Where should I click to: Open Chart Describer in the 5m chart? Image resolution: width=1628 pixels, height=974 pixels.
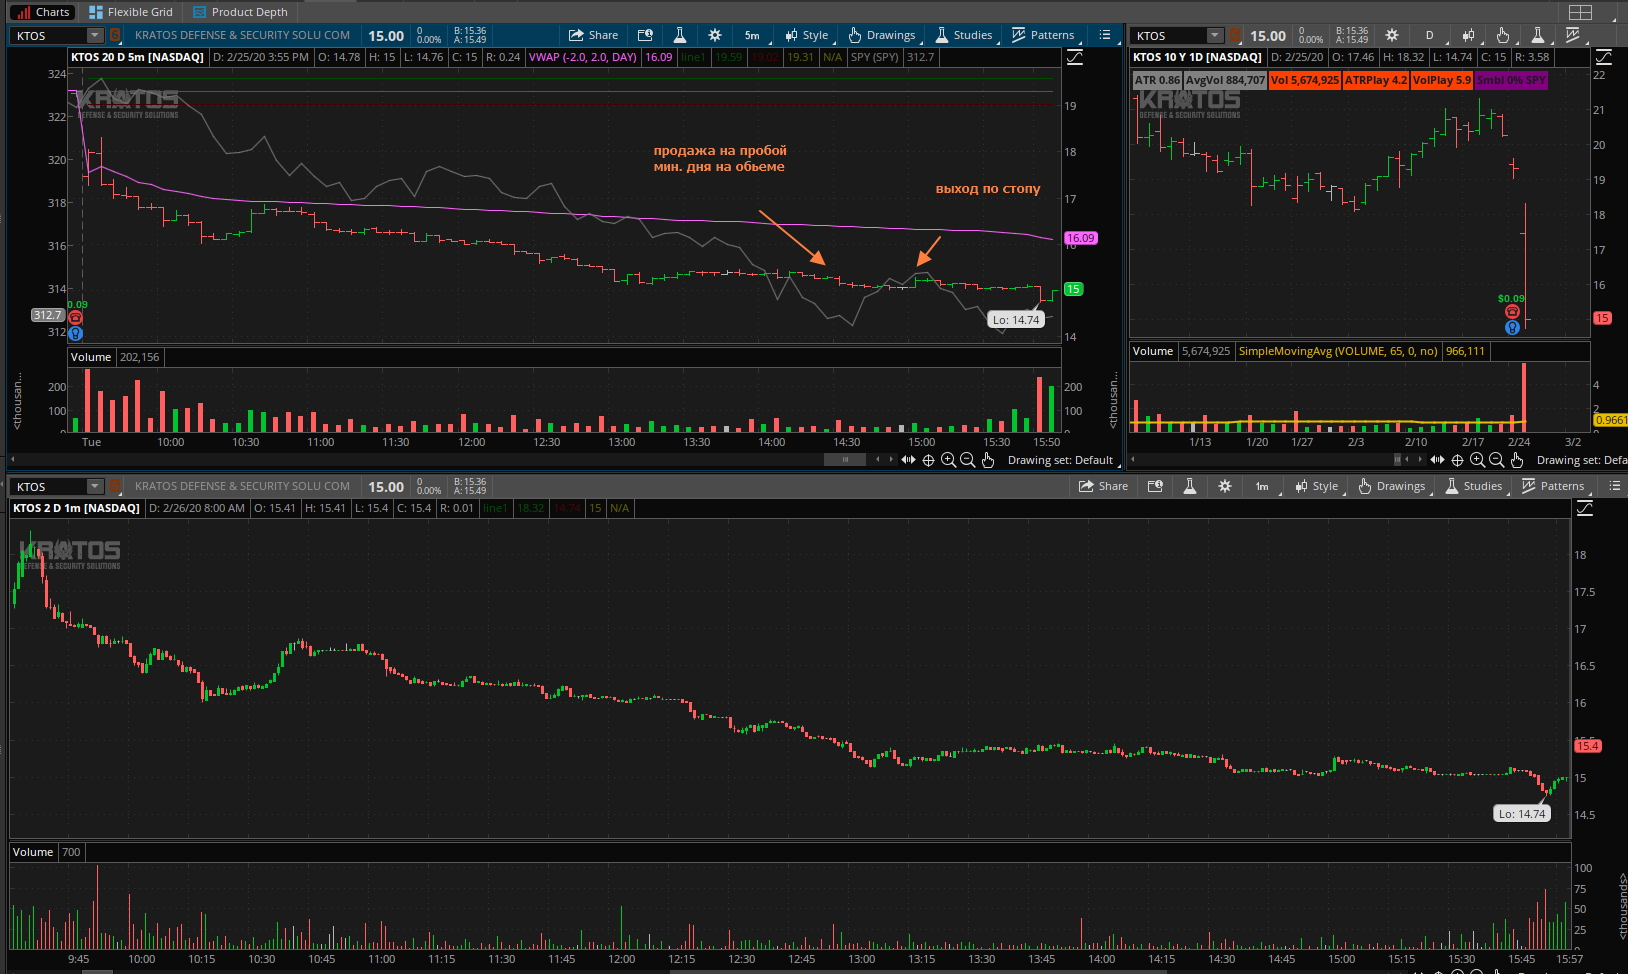[645, 35]
